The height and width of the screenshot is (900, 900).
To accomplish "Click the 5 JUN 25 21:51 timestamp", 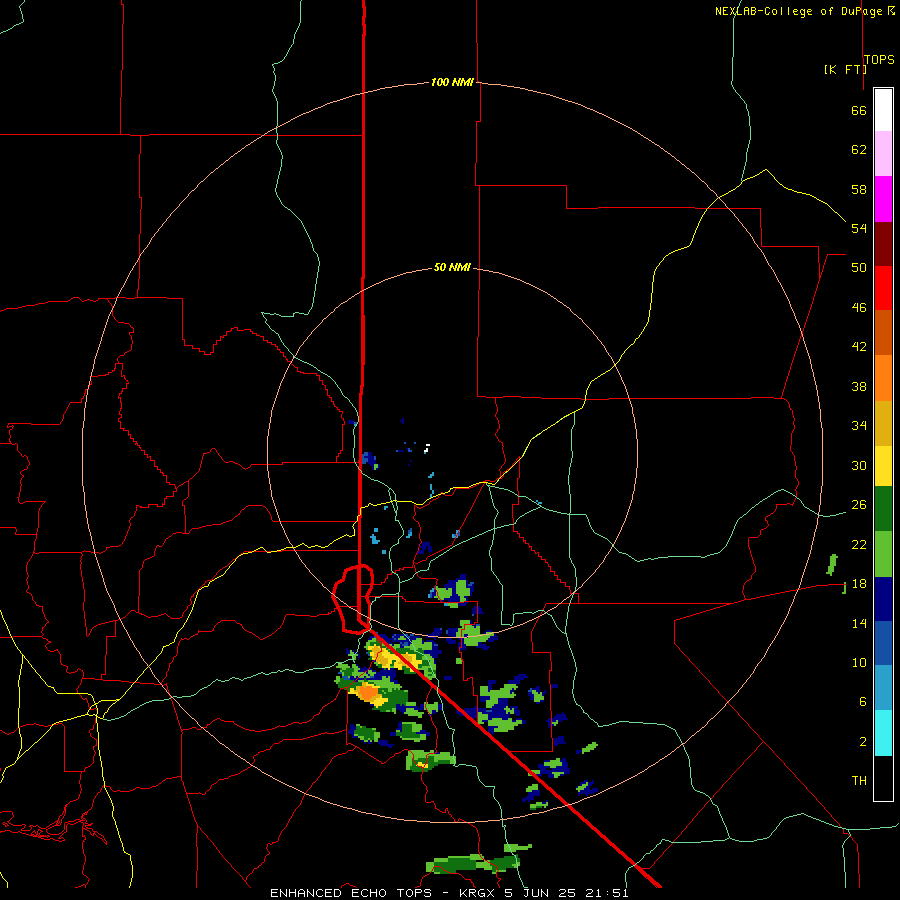I will pyautogui.click(x=567, y=893).
